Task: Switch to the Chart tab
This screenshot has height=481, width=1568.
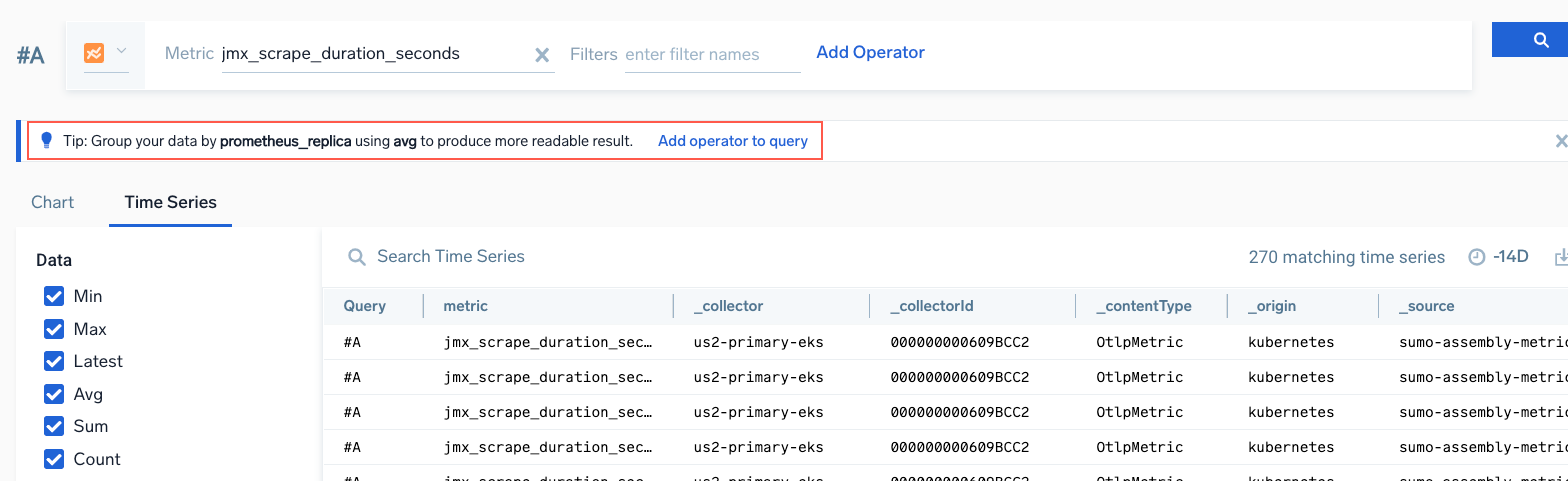Action: 53,202
